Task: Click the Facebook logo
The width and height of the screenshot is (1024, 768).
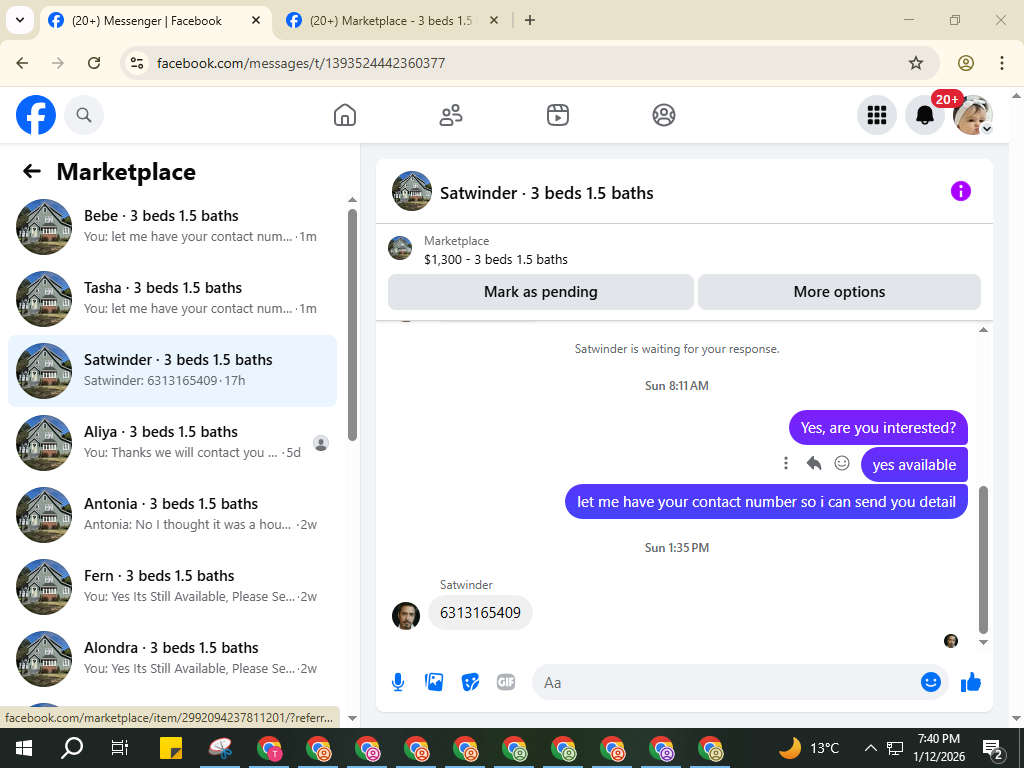Action: (36, 115)
